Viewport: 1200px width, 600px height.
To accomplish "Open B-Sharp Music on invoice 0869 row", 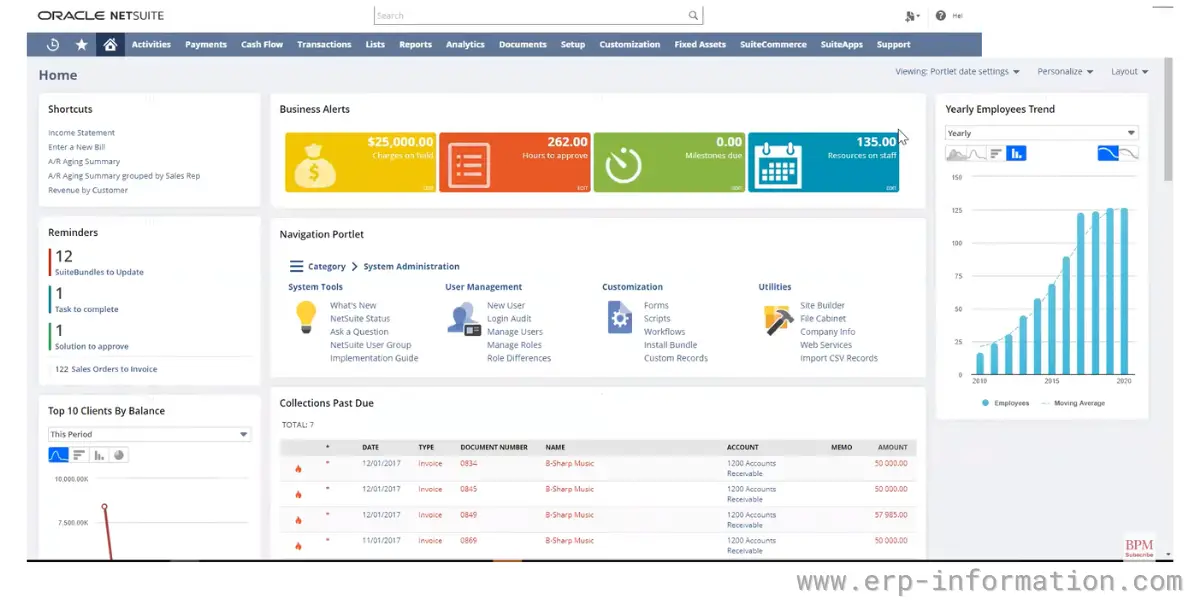I will pos(570,541).
